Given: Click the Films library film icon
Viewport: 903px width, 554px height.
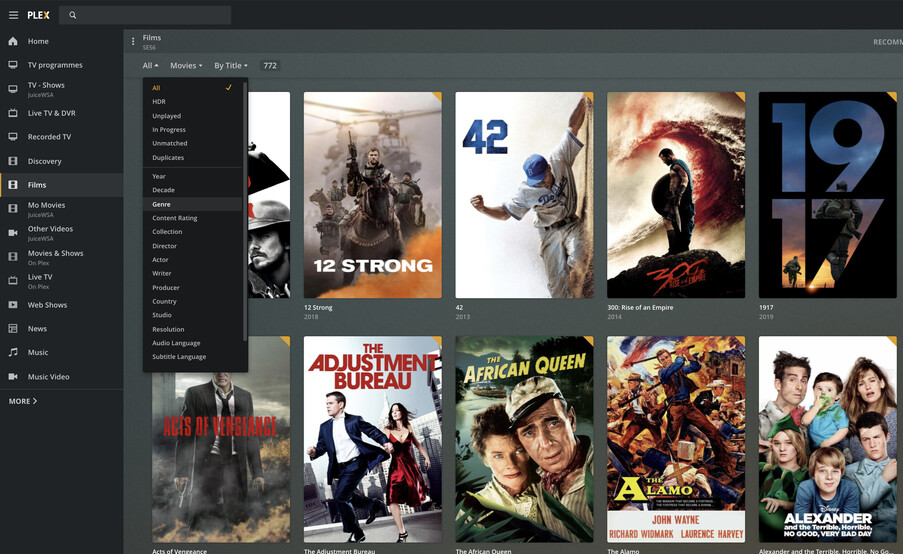Looking at the screenshot, I should point(13,185).
